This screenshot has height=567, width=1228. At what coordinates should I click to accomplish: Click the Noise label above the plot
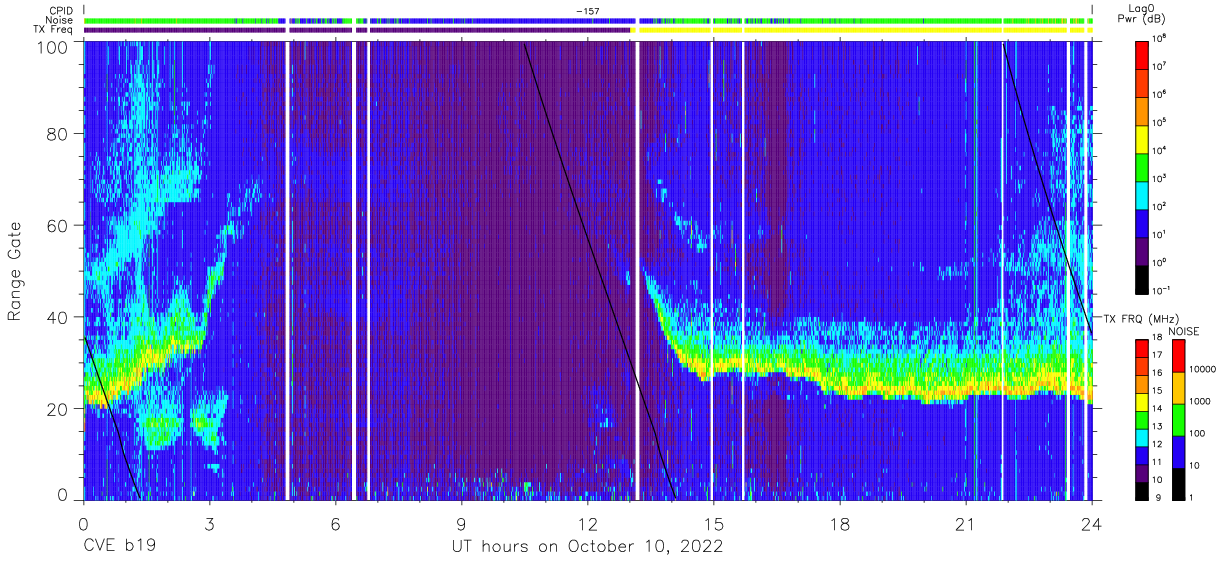pyautogui.click(x=59, y=20)
